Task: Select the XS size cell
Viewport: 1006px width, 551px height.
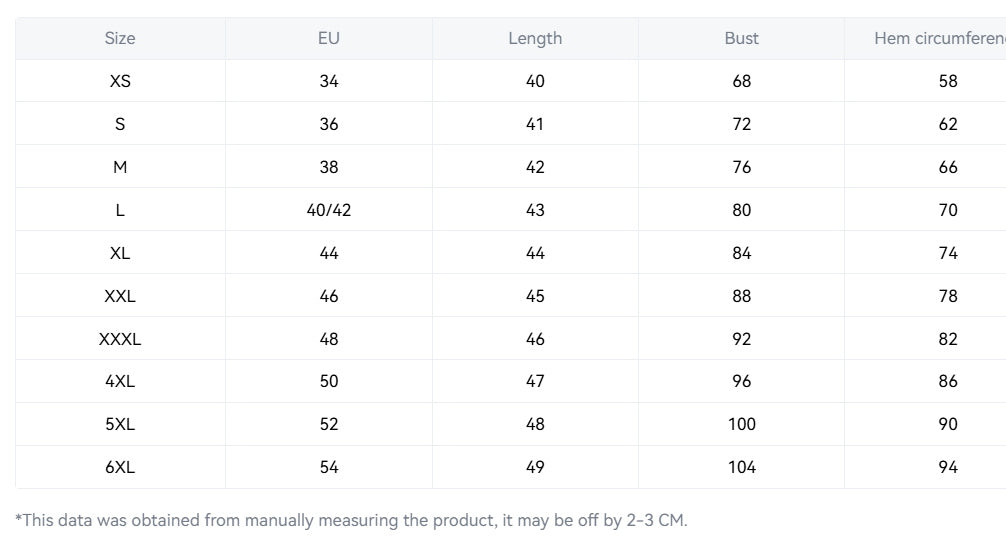Action: tap(120, 81)
